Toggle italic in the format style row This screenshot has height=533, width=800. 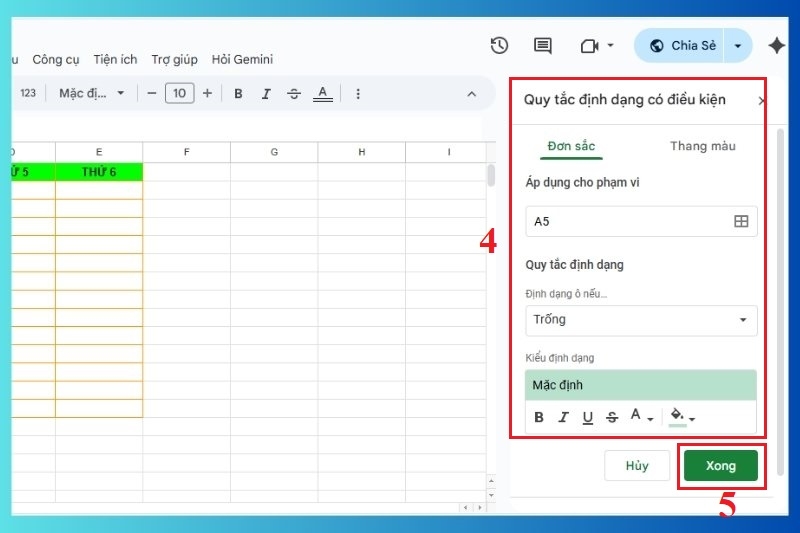(x=563, y=418)
